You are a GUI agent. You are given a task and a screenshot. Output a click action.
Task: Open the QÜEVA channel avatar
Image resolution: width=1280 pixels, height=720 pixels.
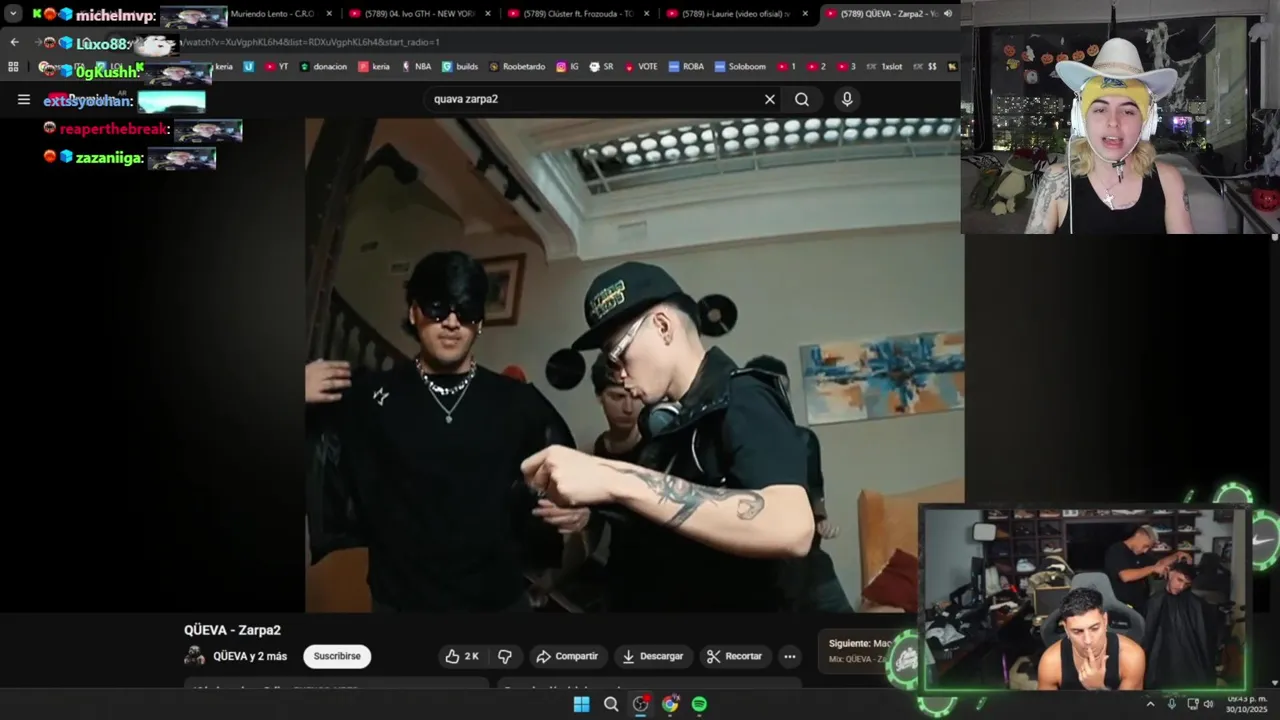coord(195,656)
